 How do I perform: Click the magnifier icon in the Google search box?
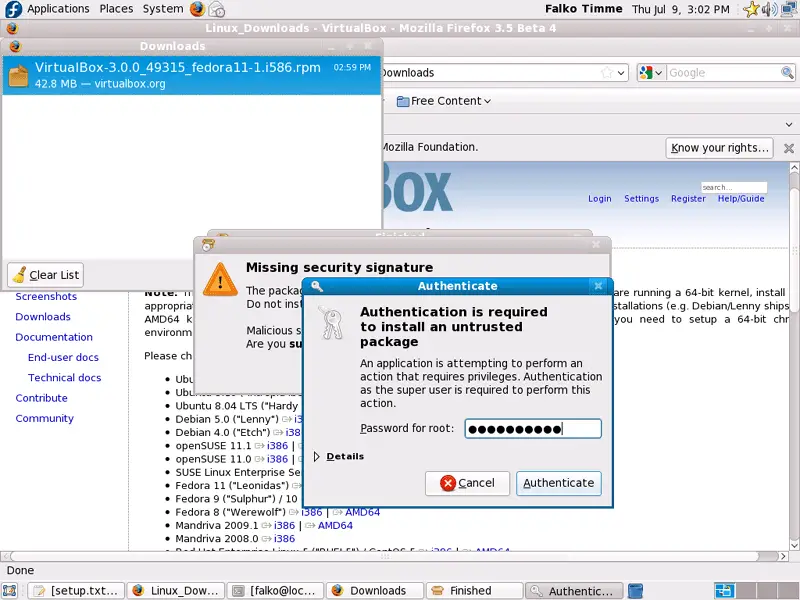coord(787,72)
